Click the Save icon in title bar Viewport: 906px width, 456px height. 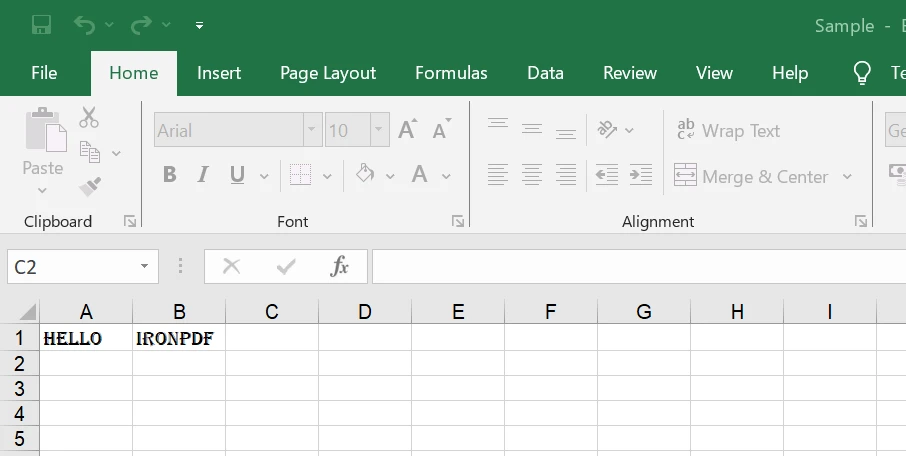[x=41, y=25]
